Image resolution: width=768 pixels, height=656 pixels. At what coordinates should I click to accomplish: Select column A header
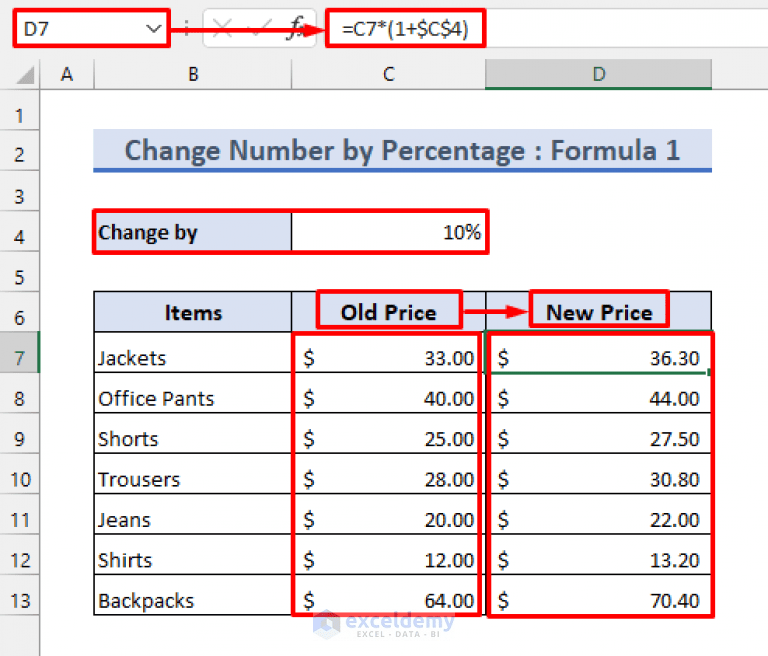point(67,74)
